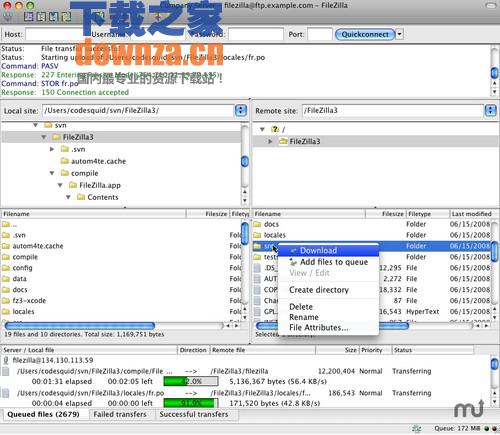500x435 pixels.
Task: Click the 91.0% fr.po progress bar
Action: click(x=191, y=403)
